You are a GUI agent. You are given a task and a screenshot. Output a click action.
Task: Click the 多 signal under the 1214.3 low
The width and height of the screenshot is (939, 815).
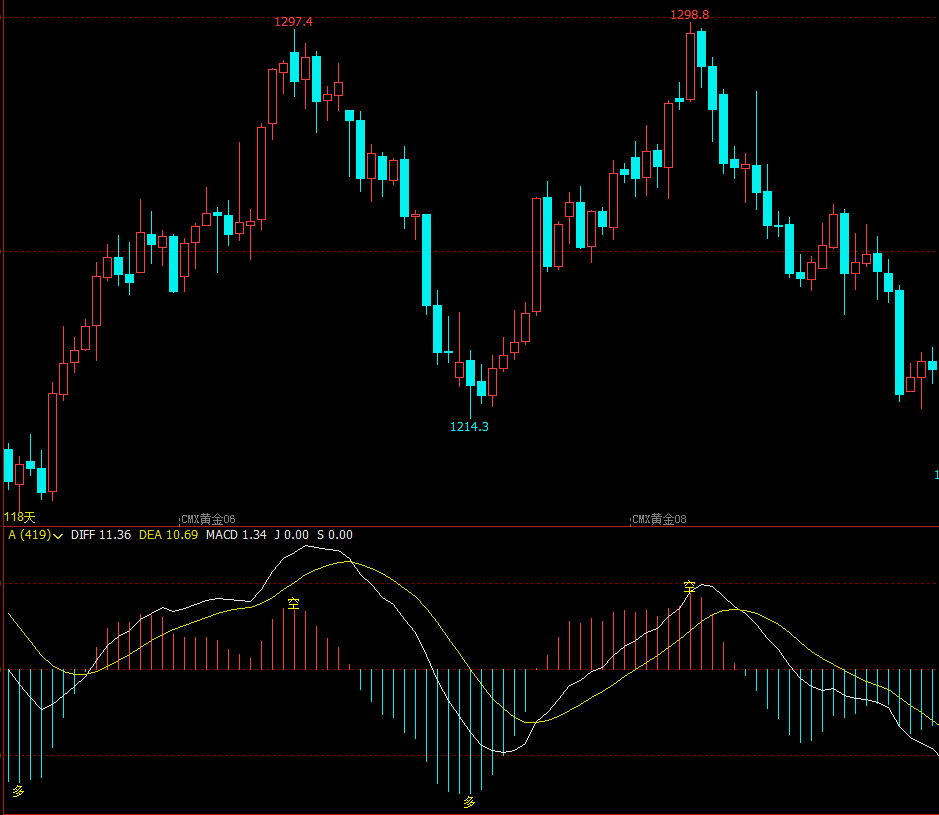click(x=469, y=802)
